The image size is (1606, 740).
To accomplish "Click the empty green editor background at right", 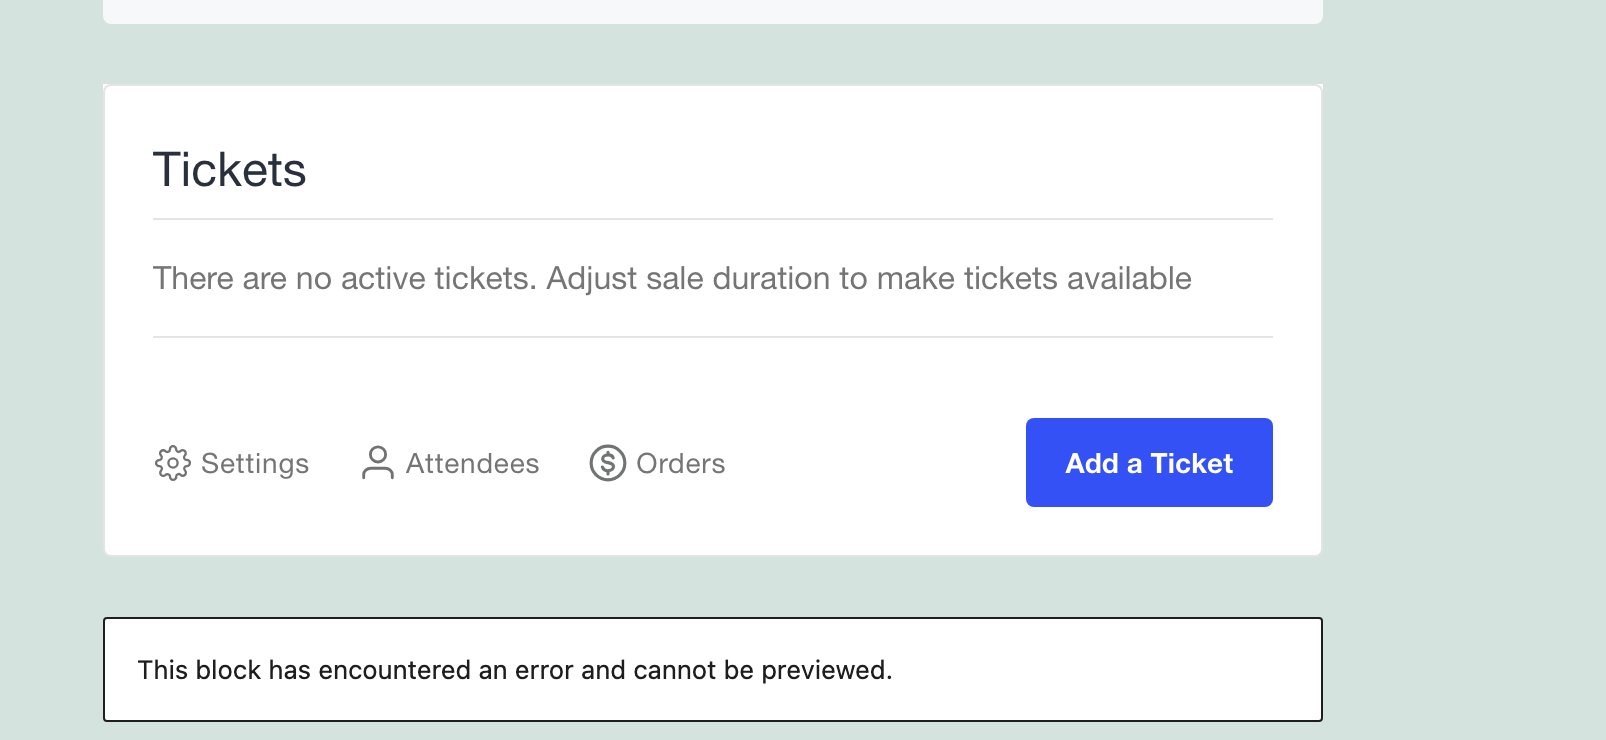I will [1465, 370].
